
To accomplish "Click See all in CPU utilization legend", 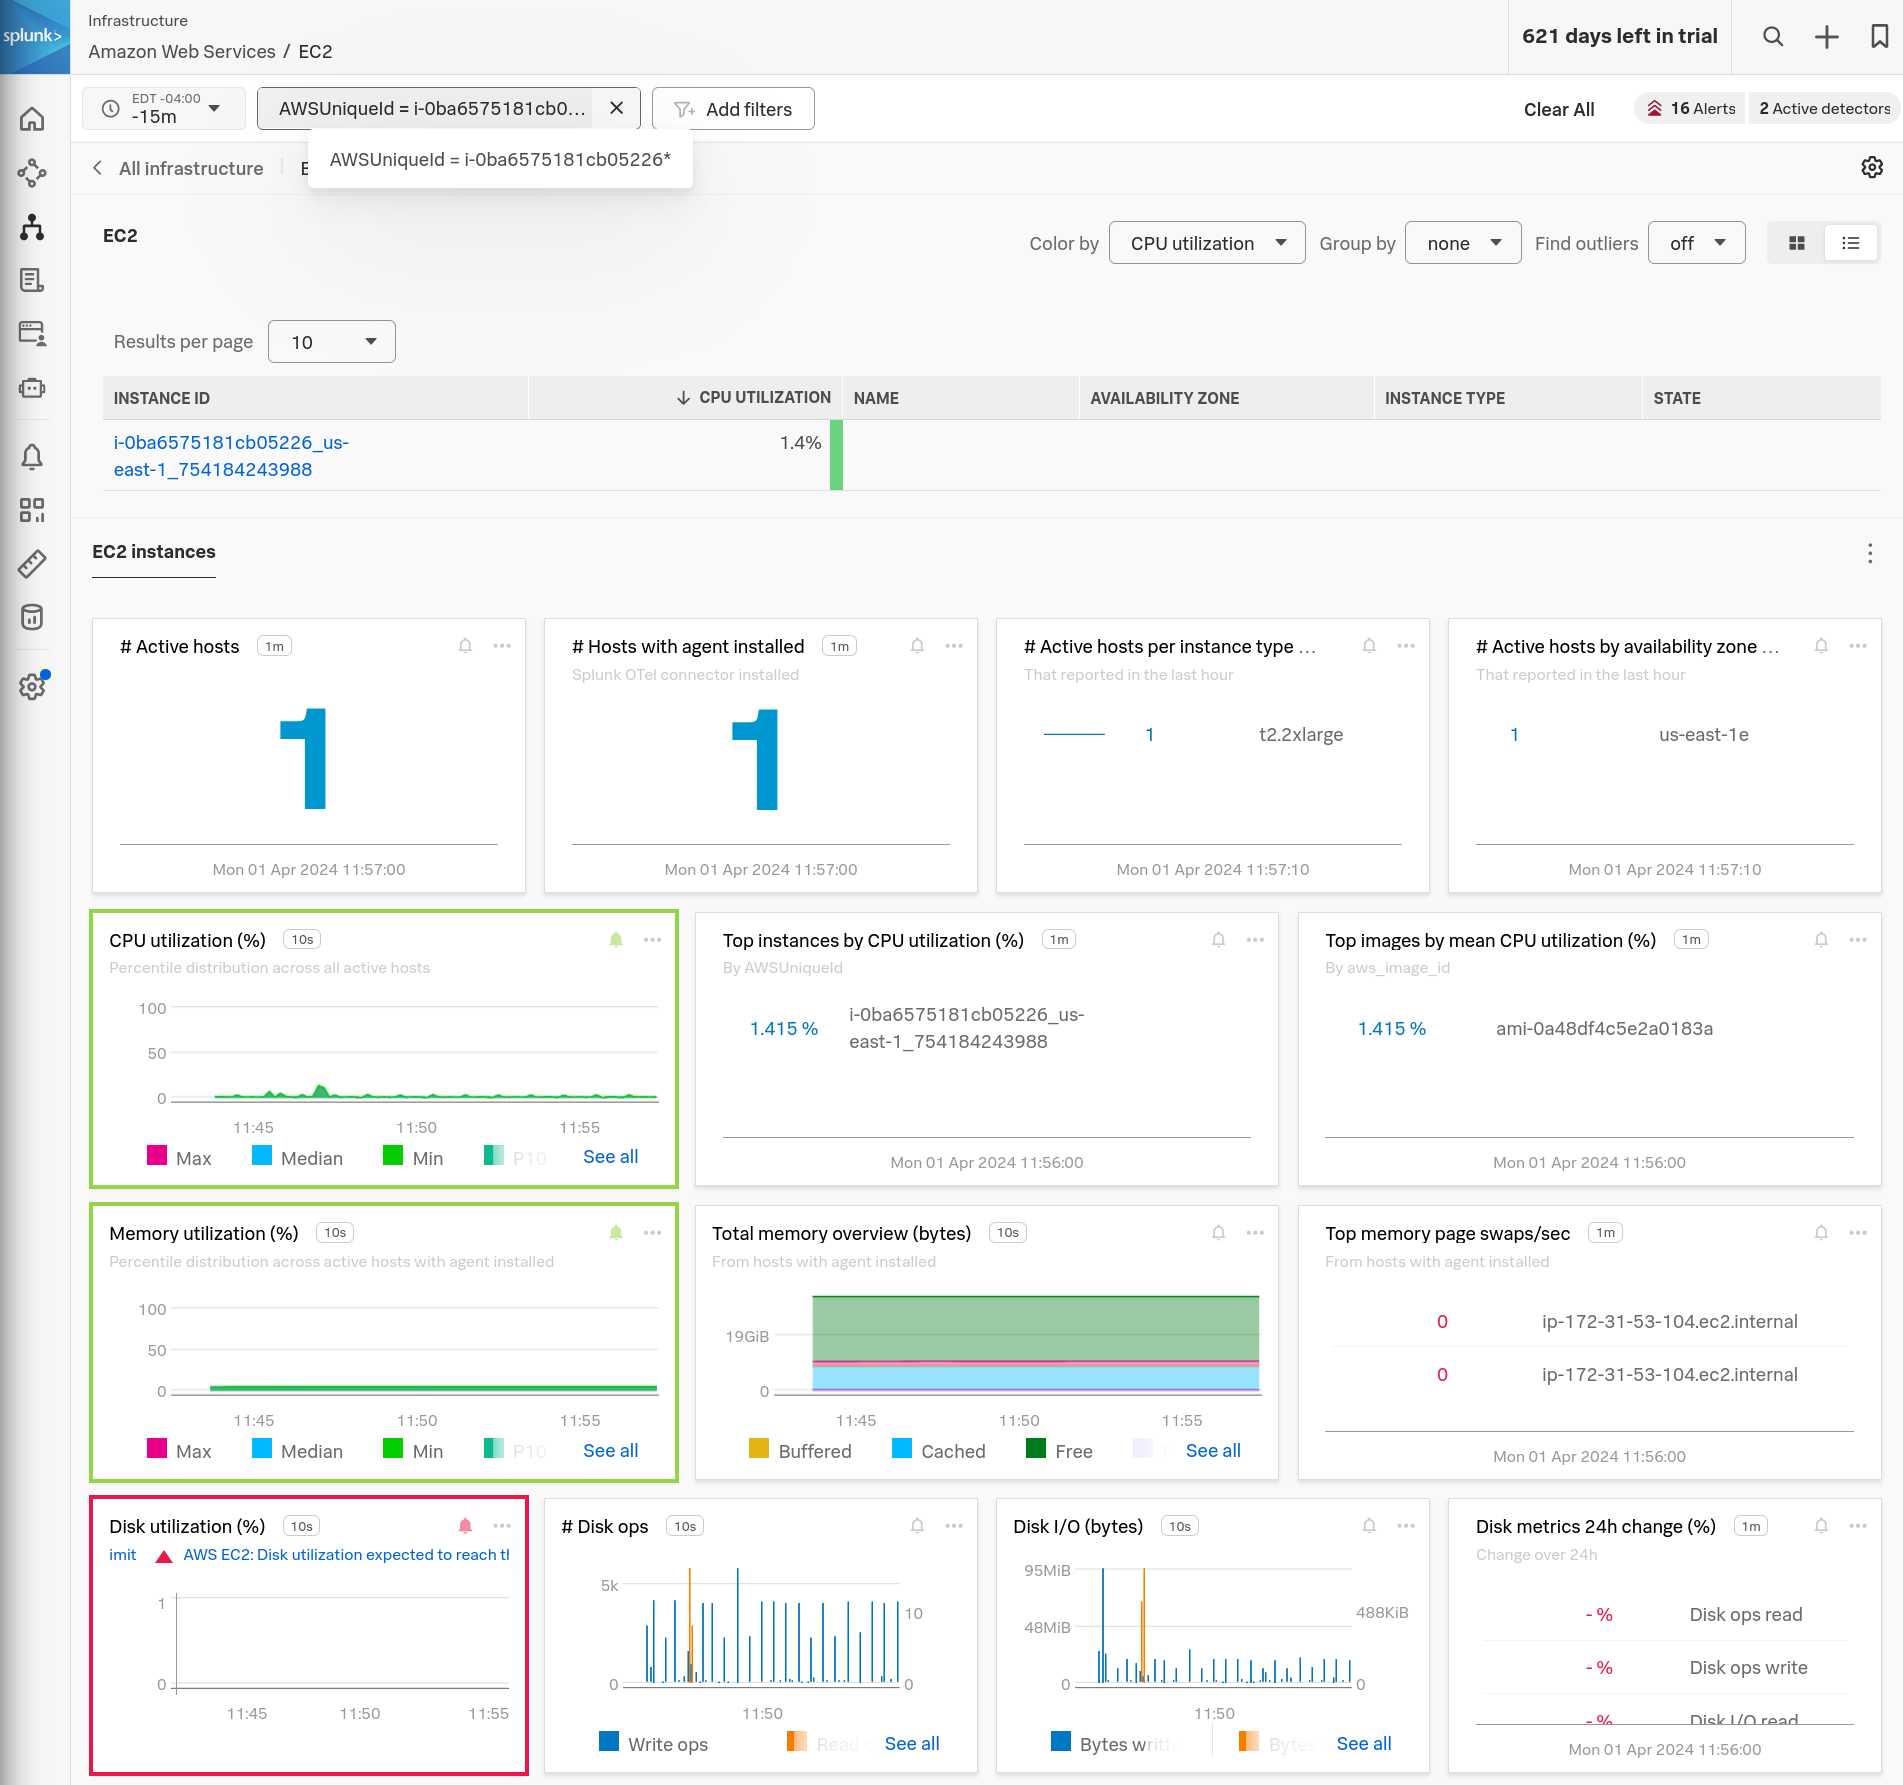I will [x=610, y=1157].
